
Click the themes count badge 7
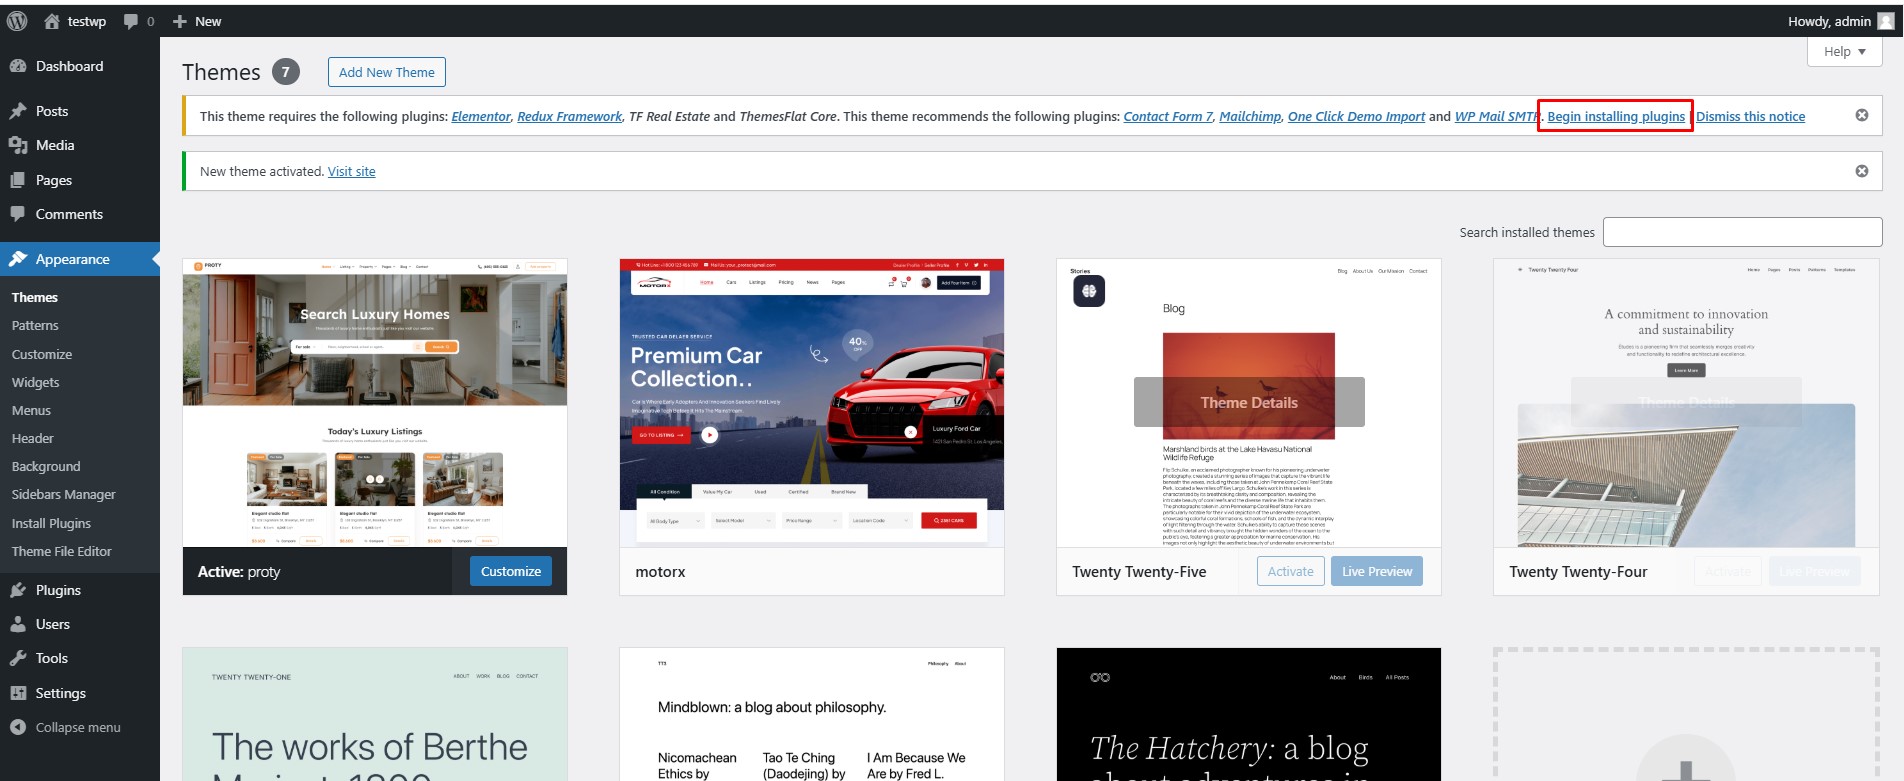[285, 72]
